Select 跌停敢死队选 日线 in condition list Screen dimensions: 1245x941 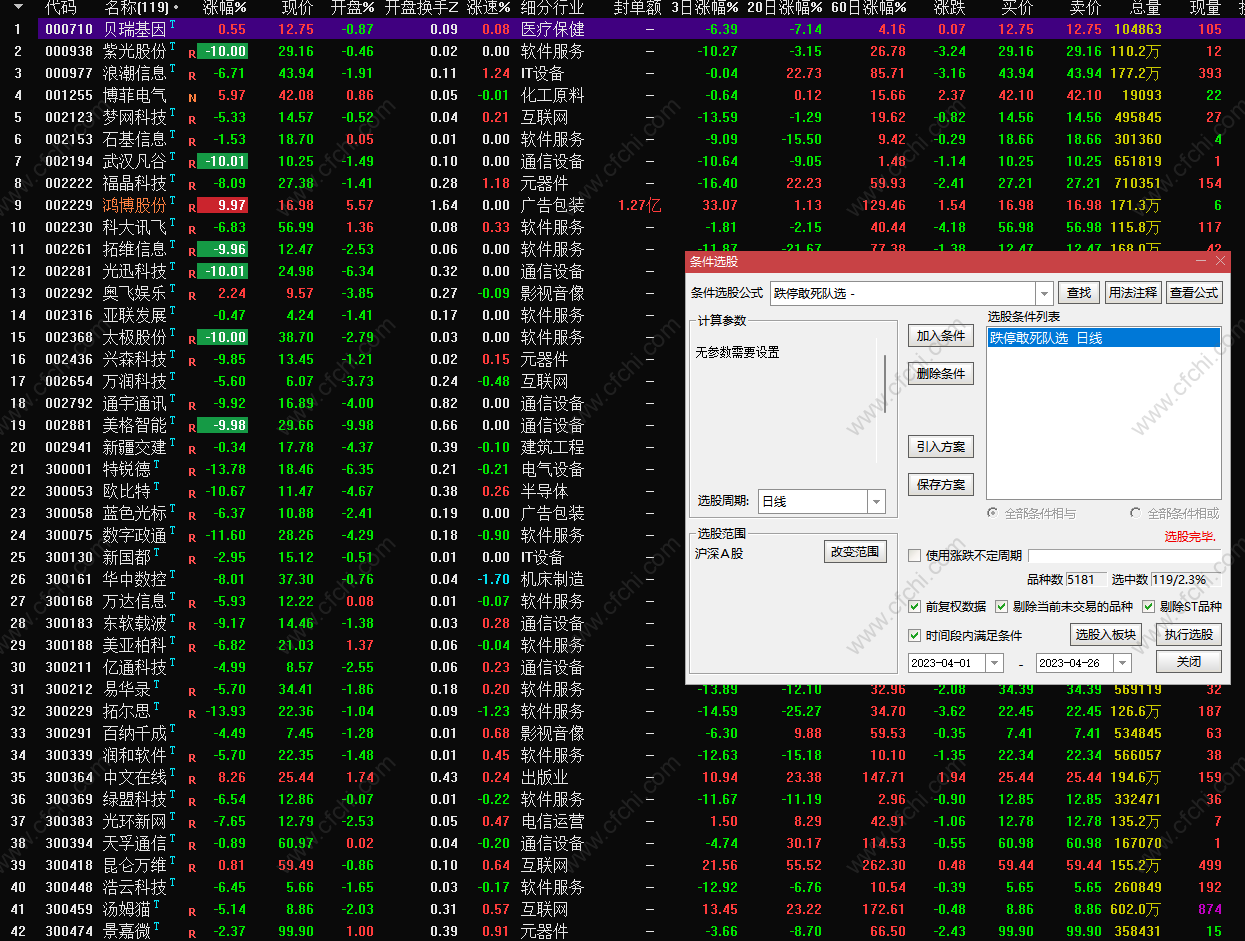(x=1104, y=338)
